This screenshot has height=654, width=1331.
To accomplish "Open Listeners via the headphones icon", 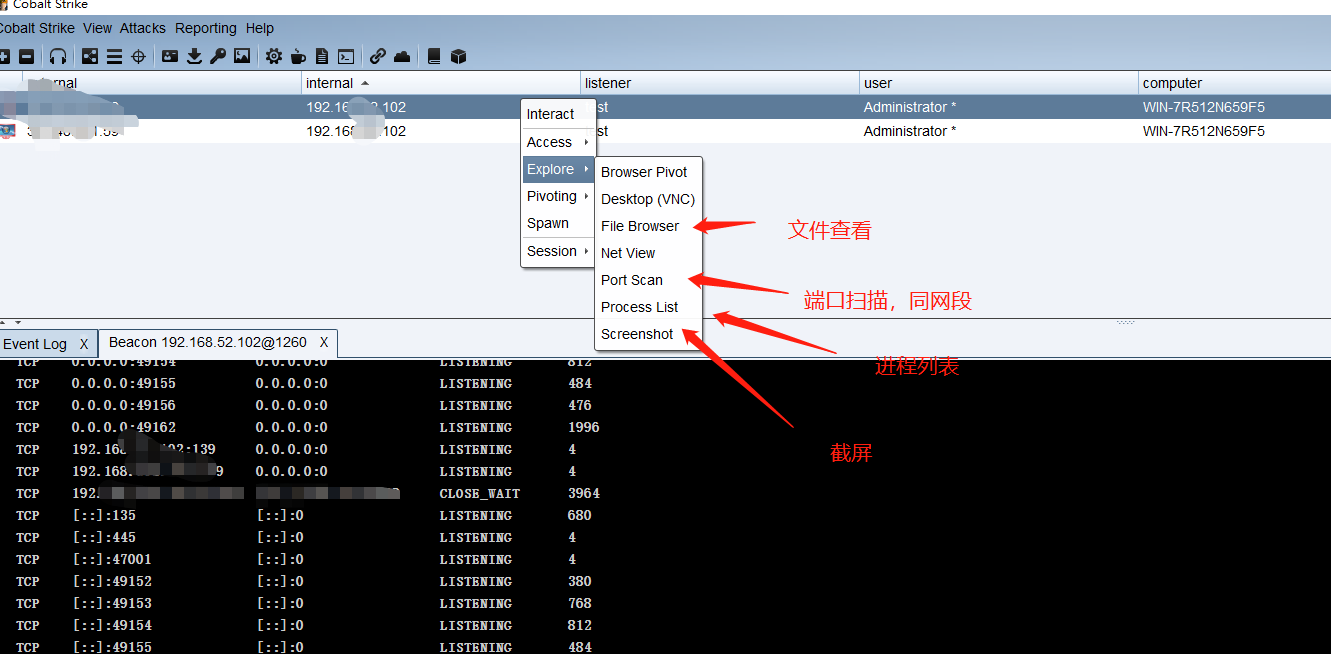I will [x=58, y=56].
